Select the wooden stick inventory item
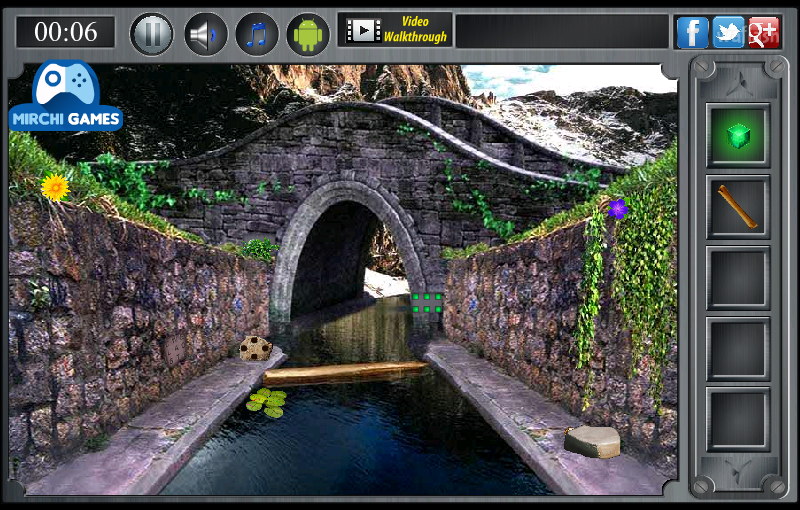This screenshot has width=800, height=510. (x=738, y=207)
